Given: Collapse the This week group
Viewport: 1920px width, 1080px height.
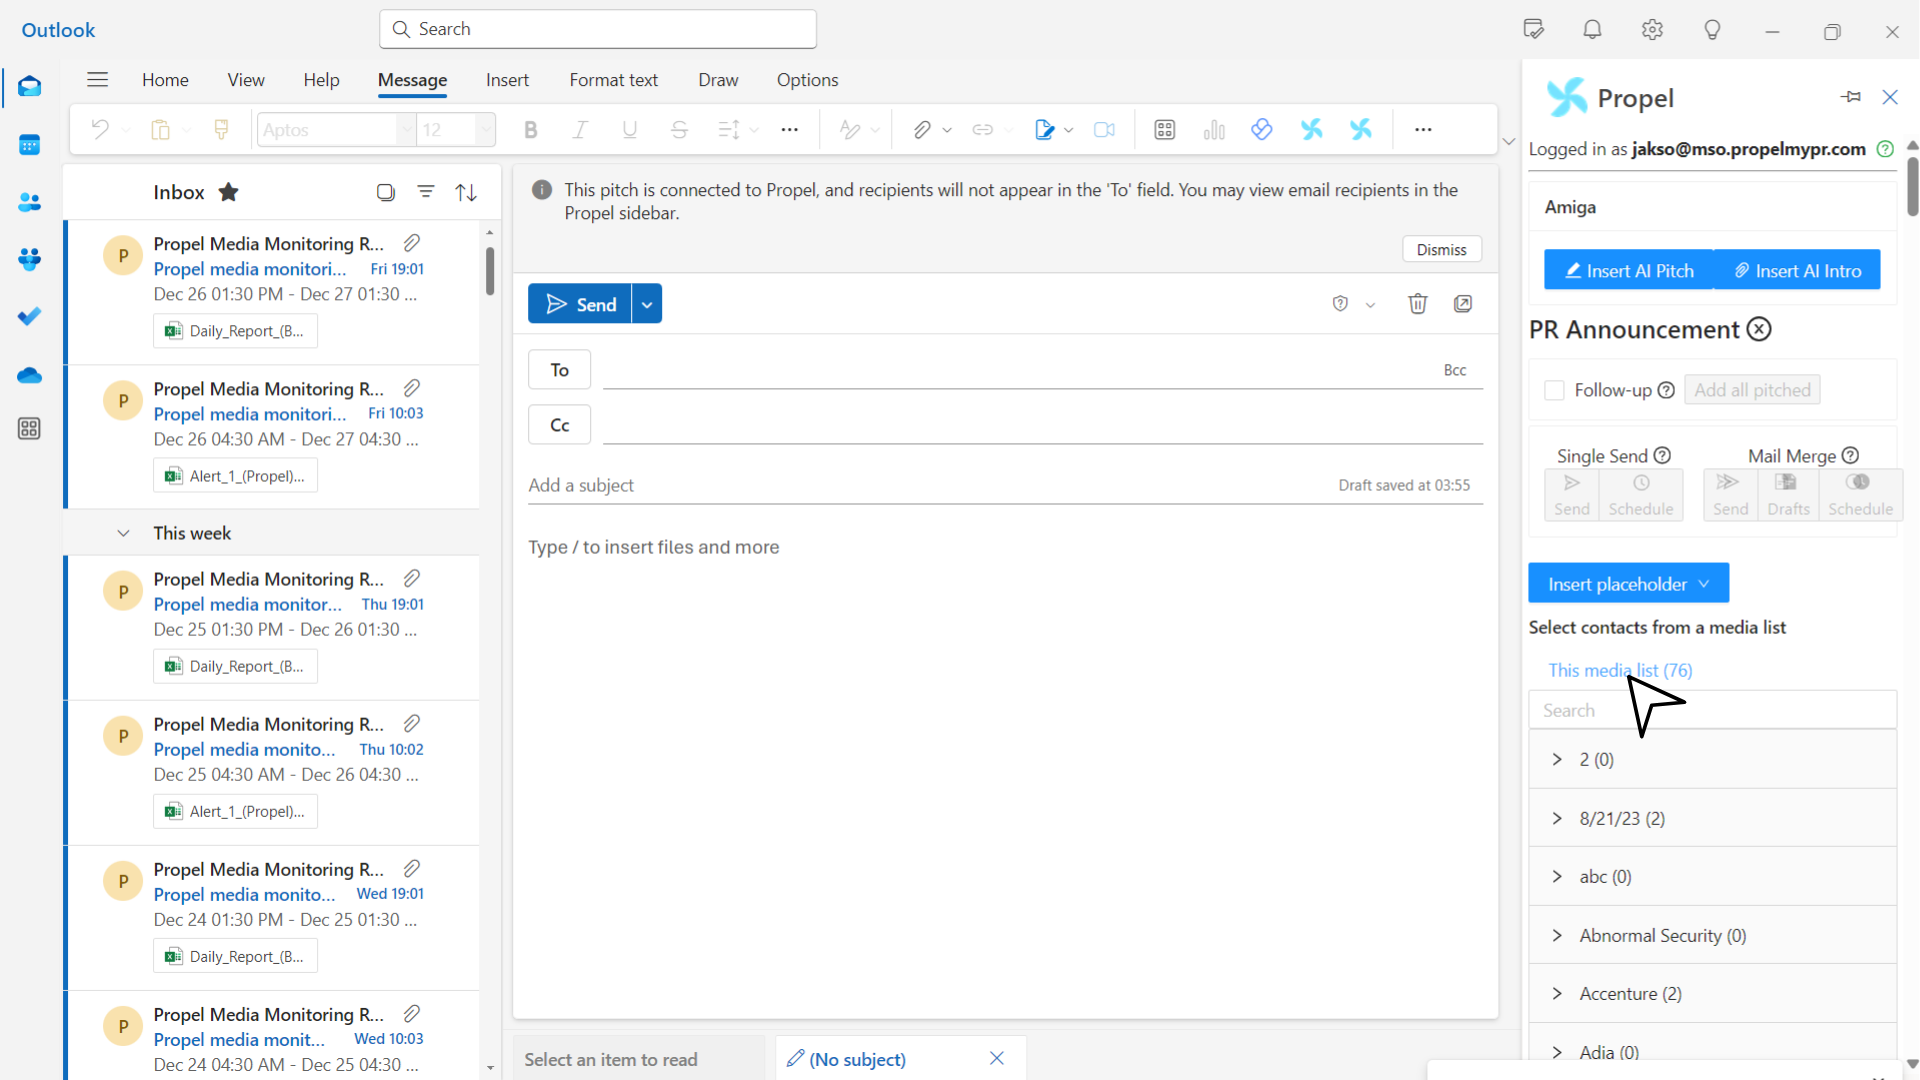Looking at the screenshot, I should [123, 533].
